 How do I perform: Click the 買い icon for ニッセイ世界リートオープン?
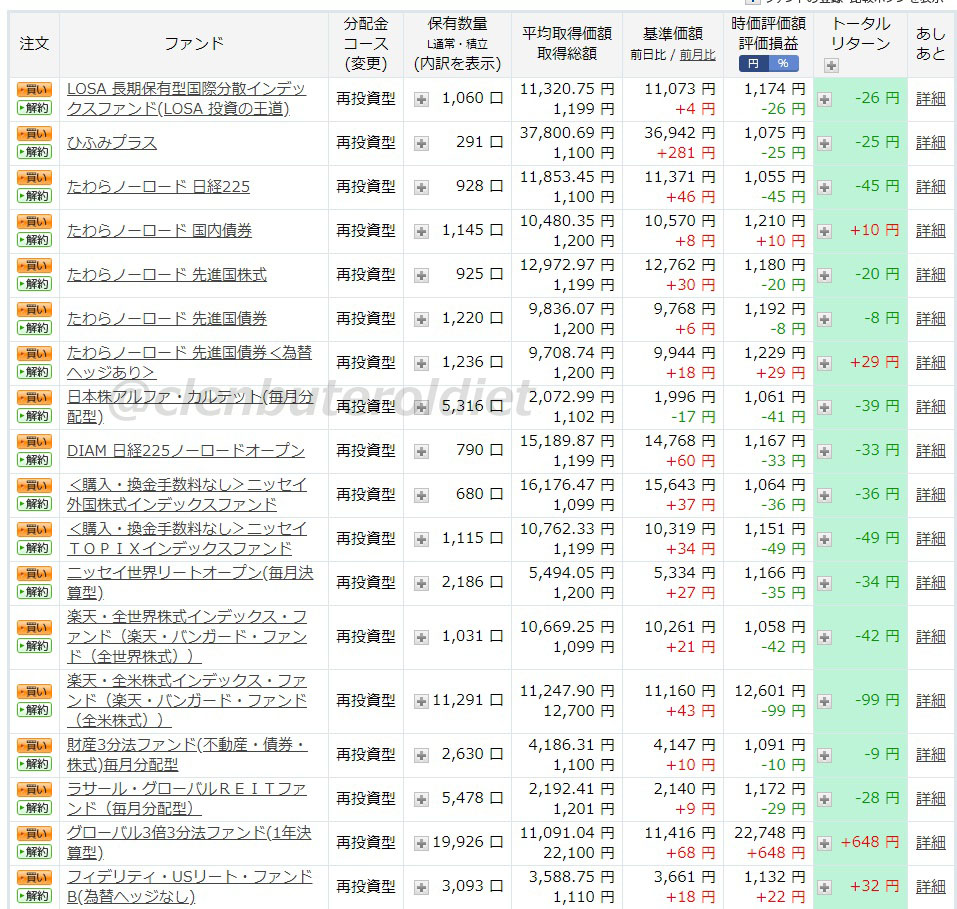[33, 574]
